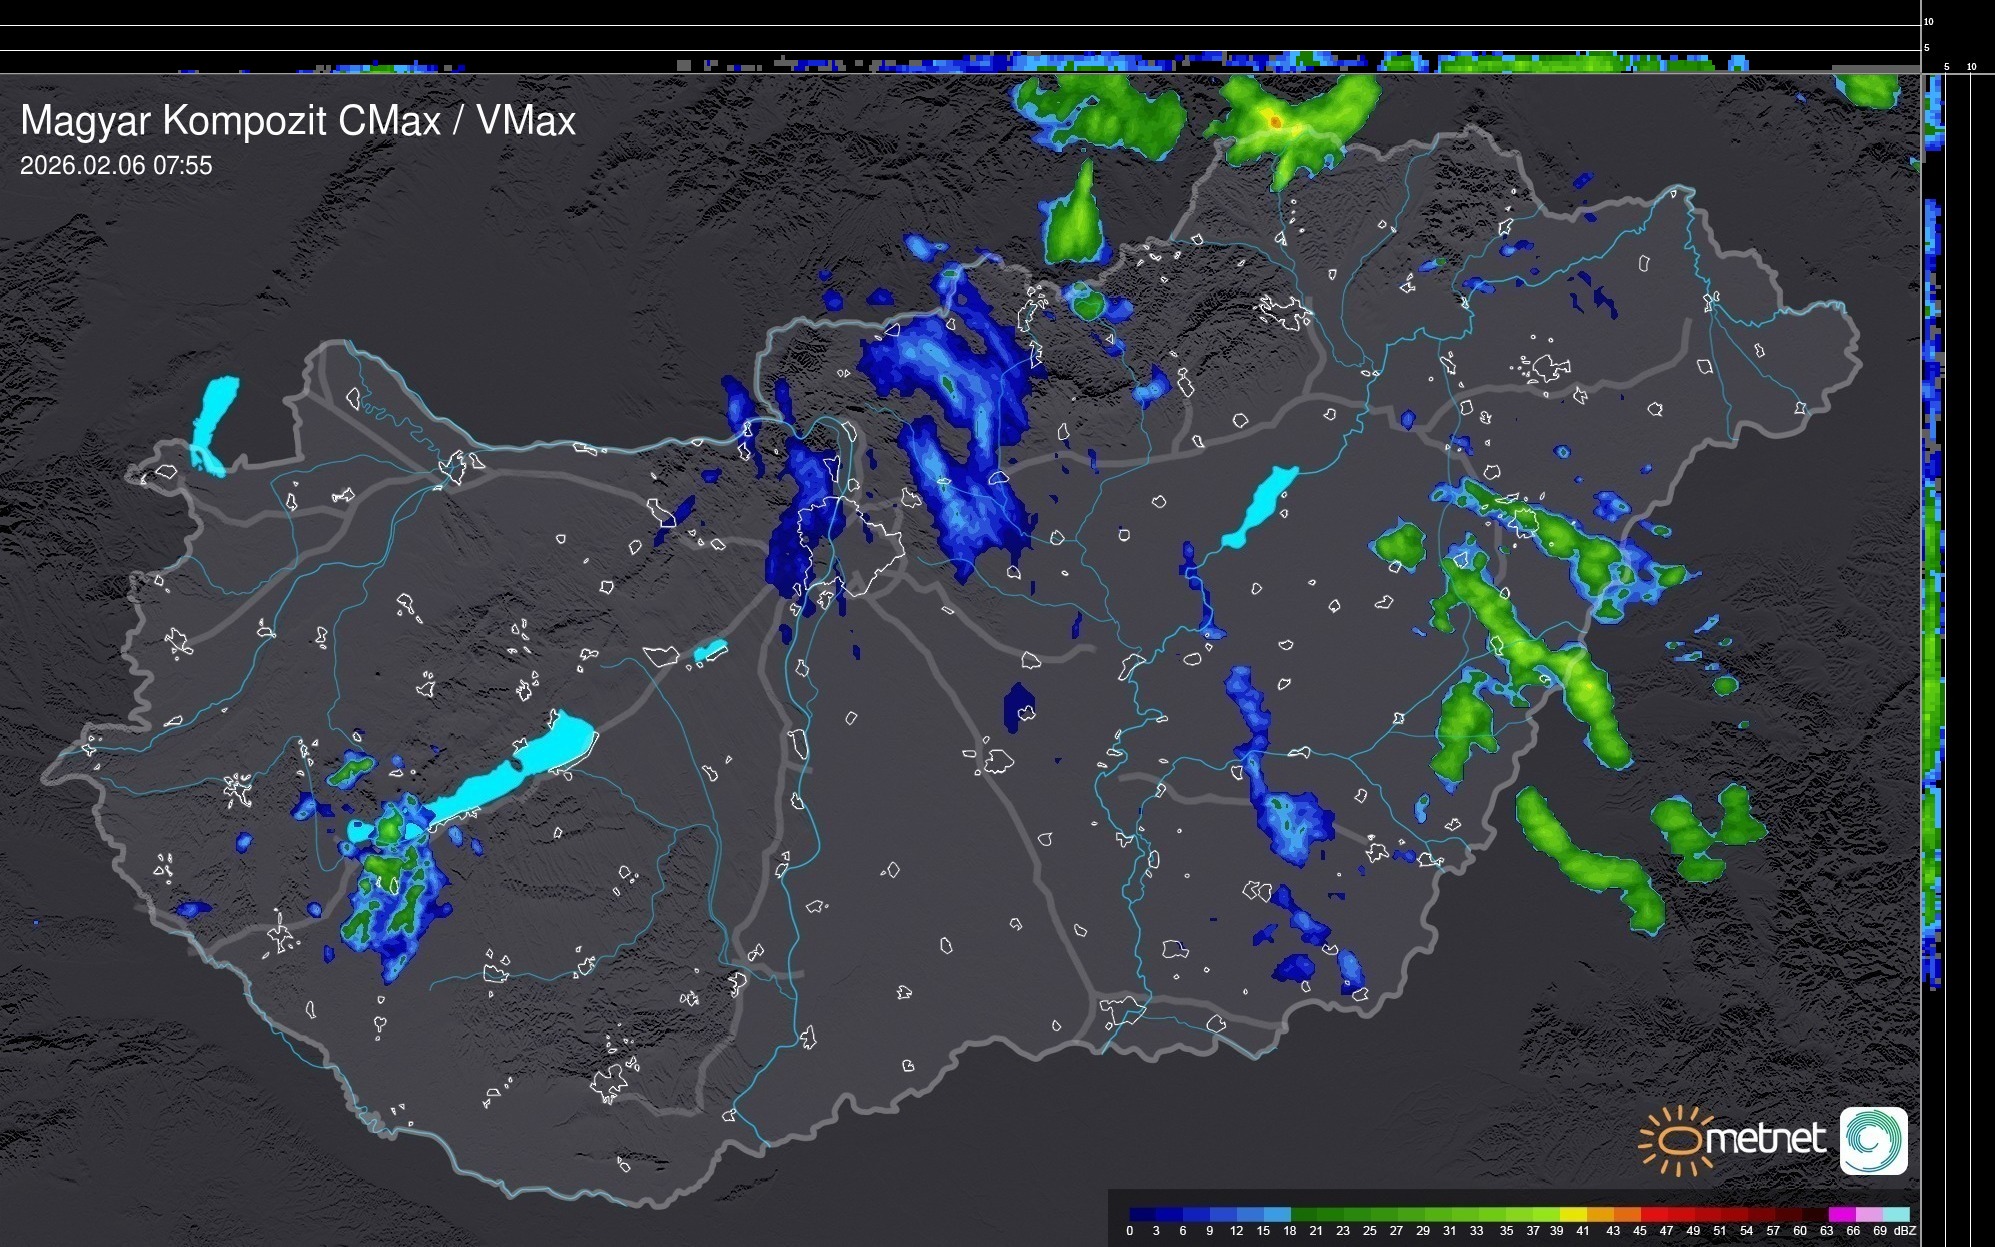Image resolution: width=1995 pixels, height=1247 pixels.
Task: Click the 2026.02.06 07:55 timestamp
Action: coord(116,166)
